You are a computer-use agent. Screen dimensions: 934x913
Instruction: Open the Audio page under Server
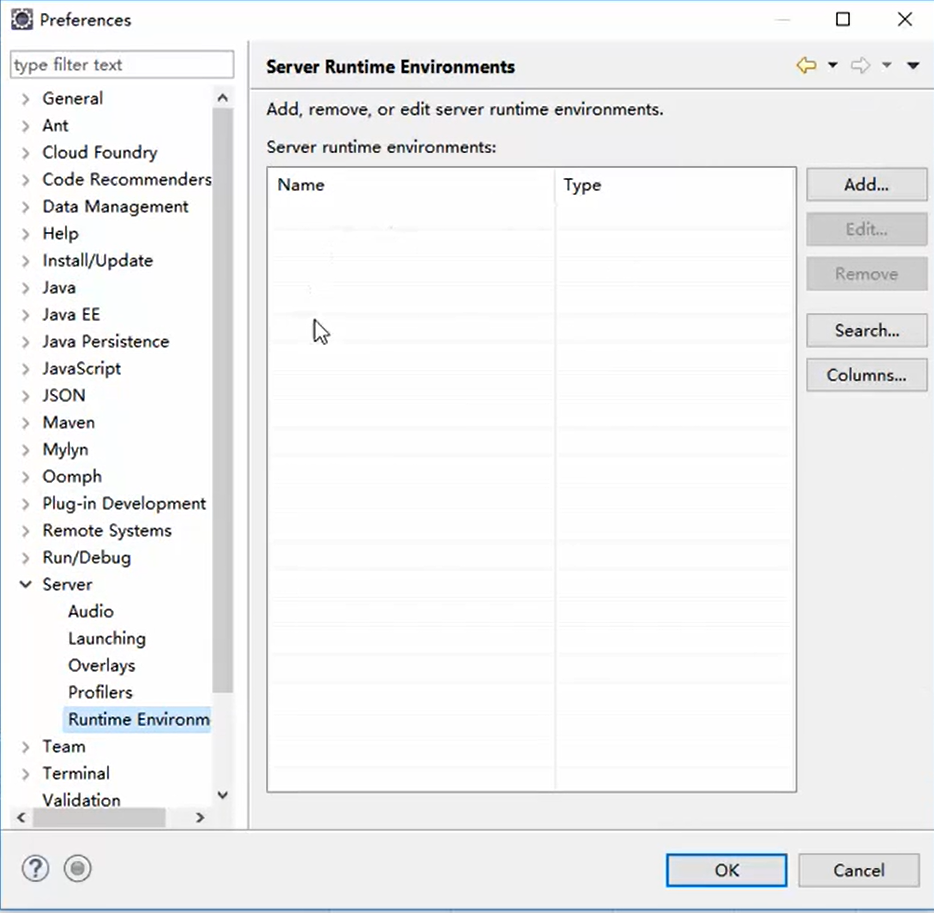[x=91, y=612]
